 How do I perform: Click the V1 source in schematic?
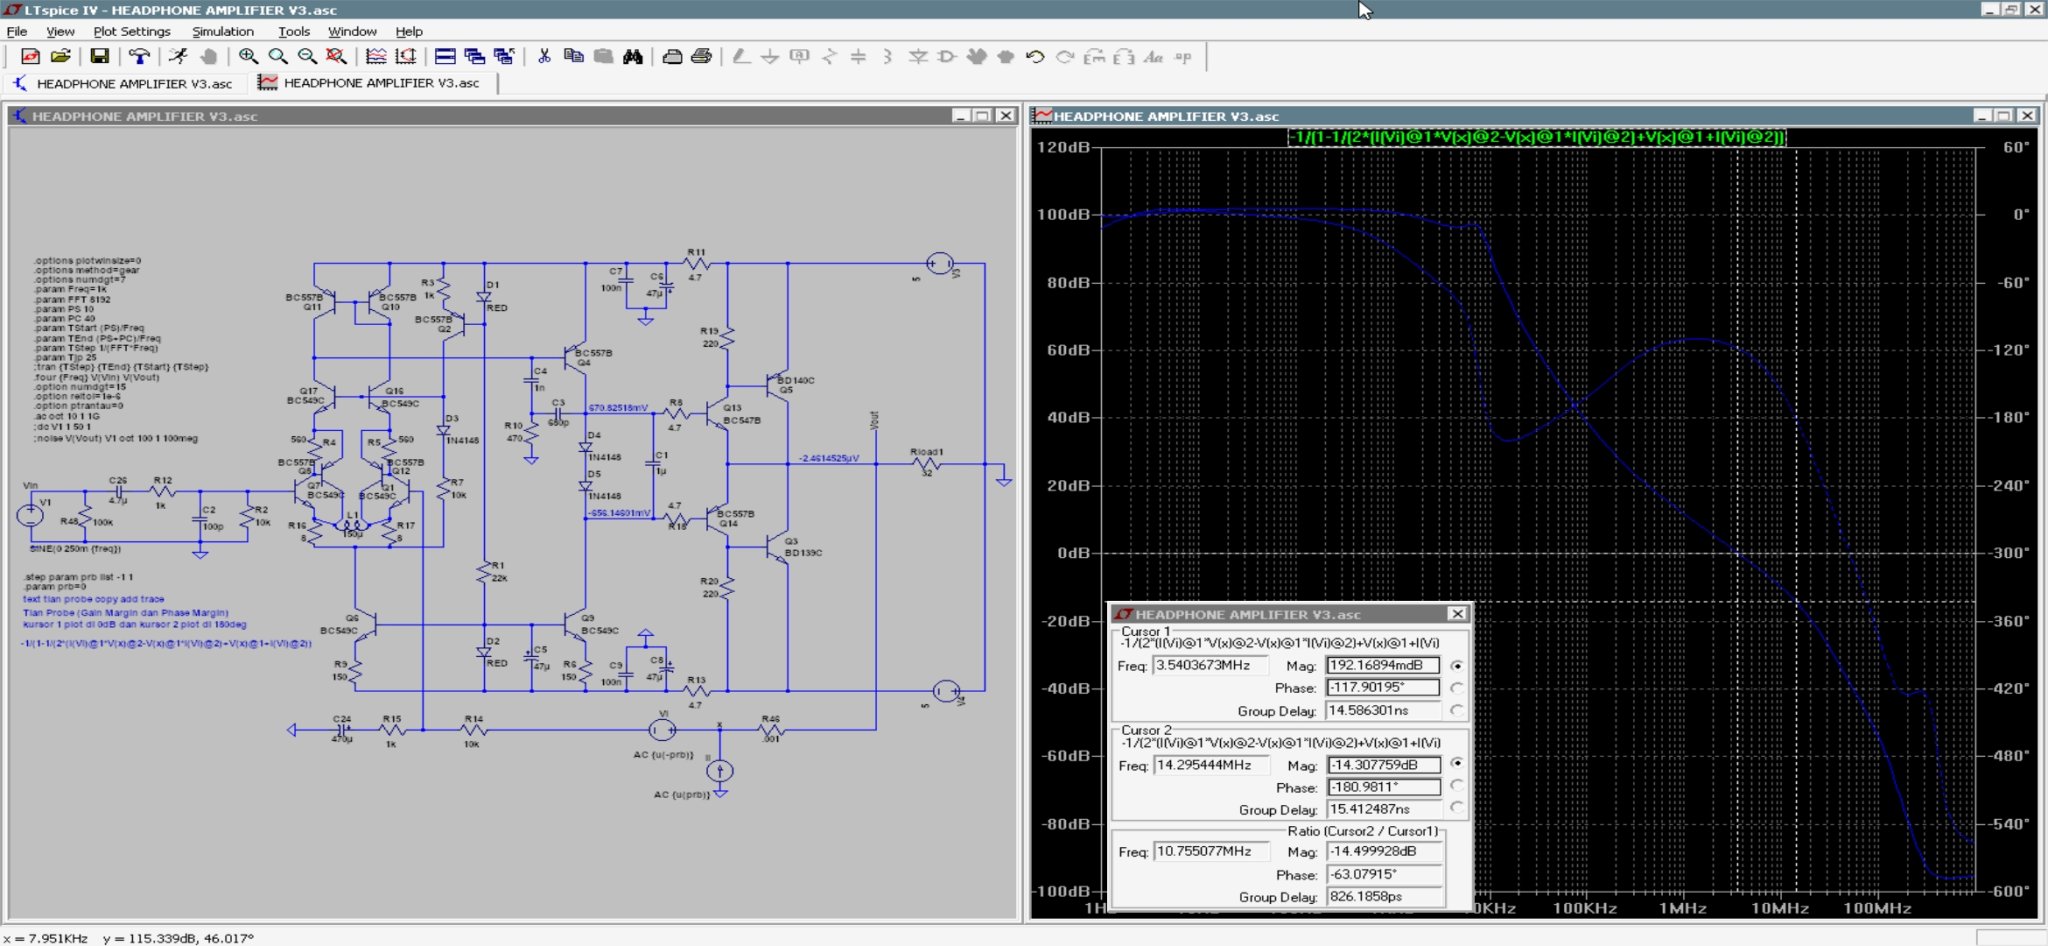[x=31, y=515]
